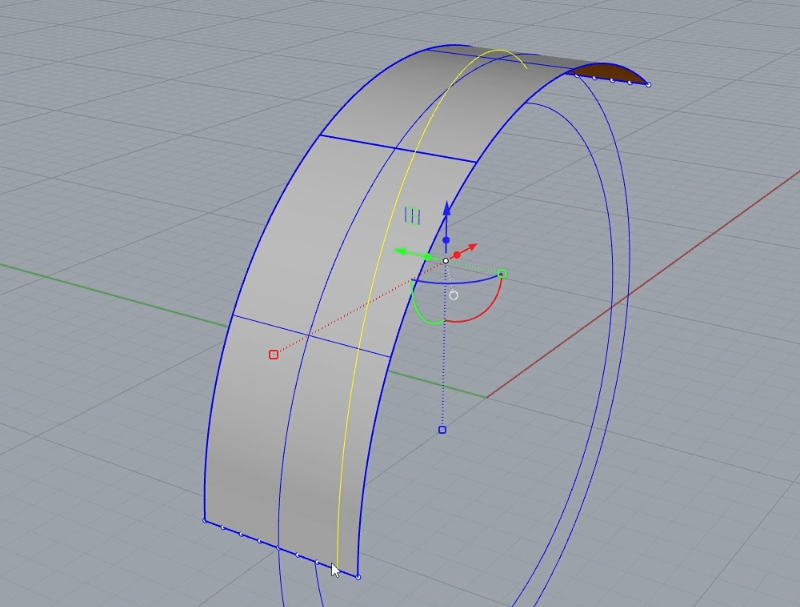Click top-right end control point near brown patch
Viewport: 800px width, 607px height.
(648, 85)
